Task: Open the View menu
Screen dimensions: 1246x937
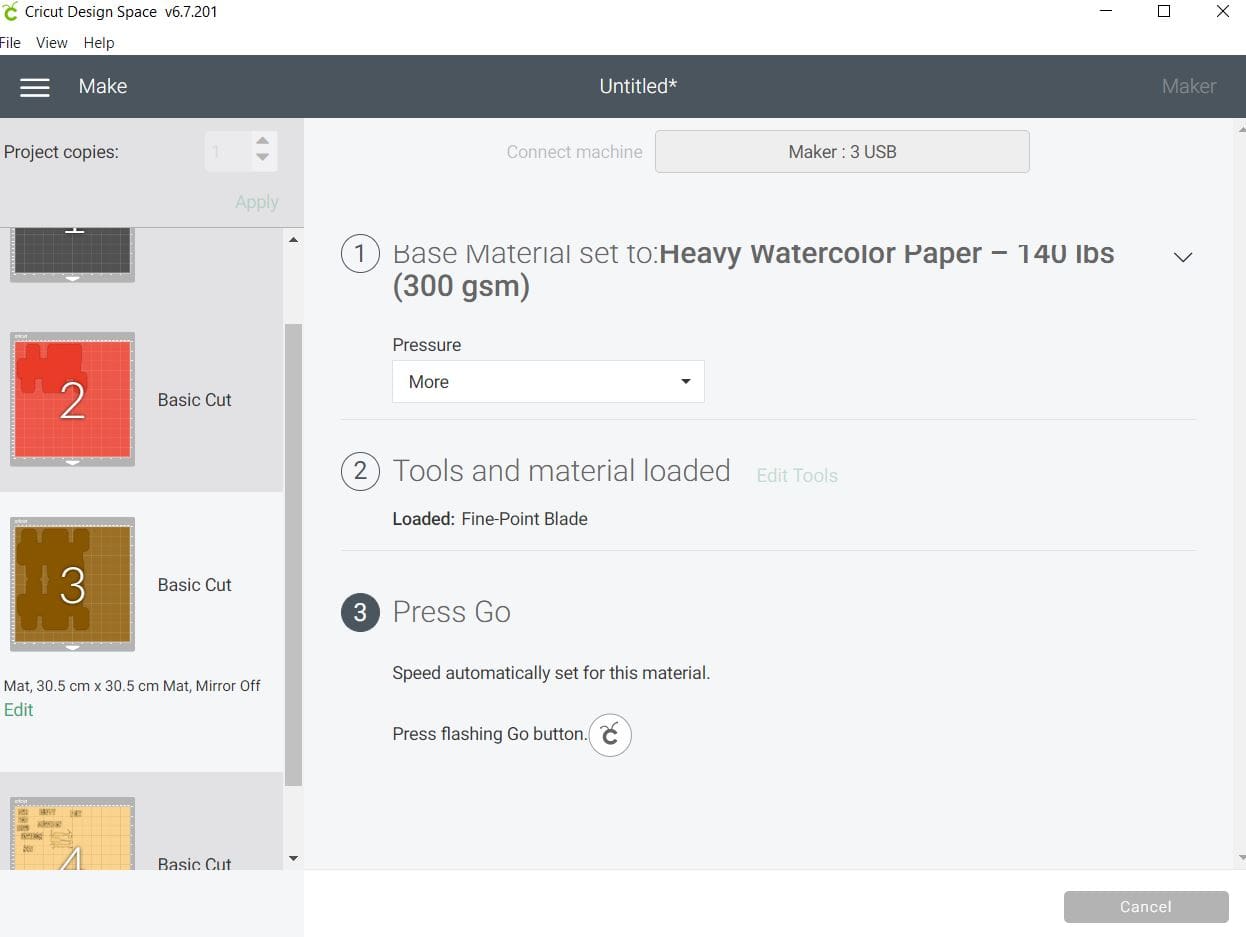Action: pos(52,43)
